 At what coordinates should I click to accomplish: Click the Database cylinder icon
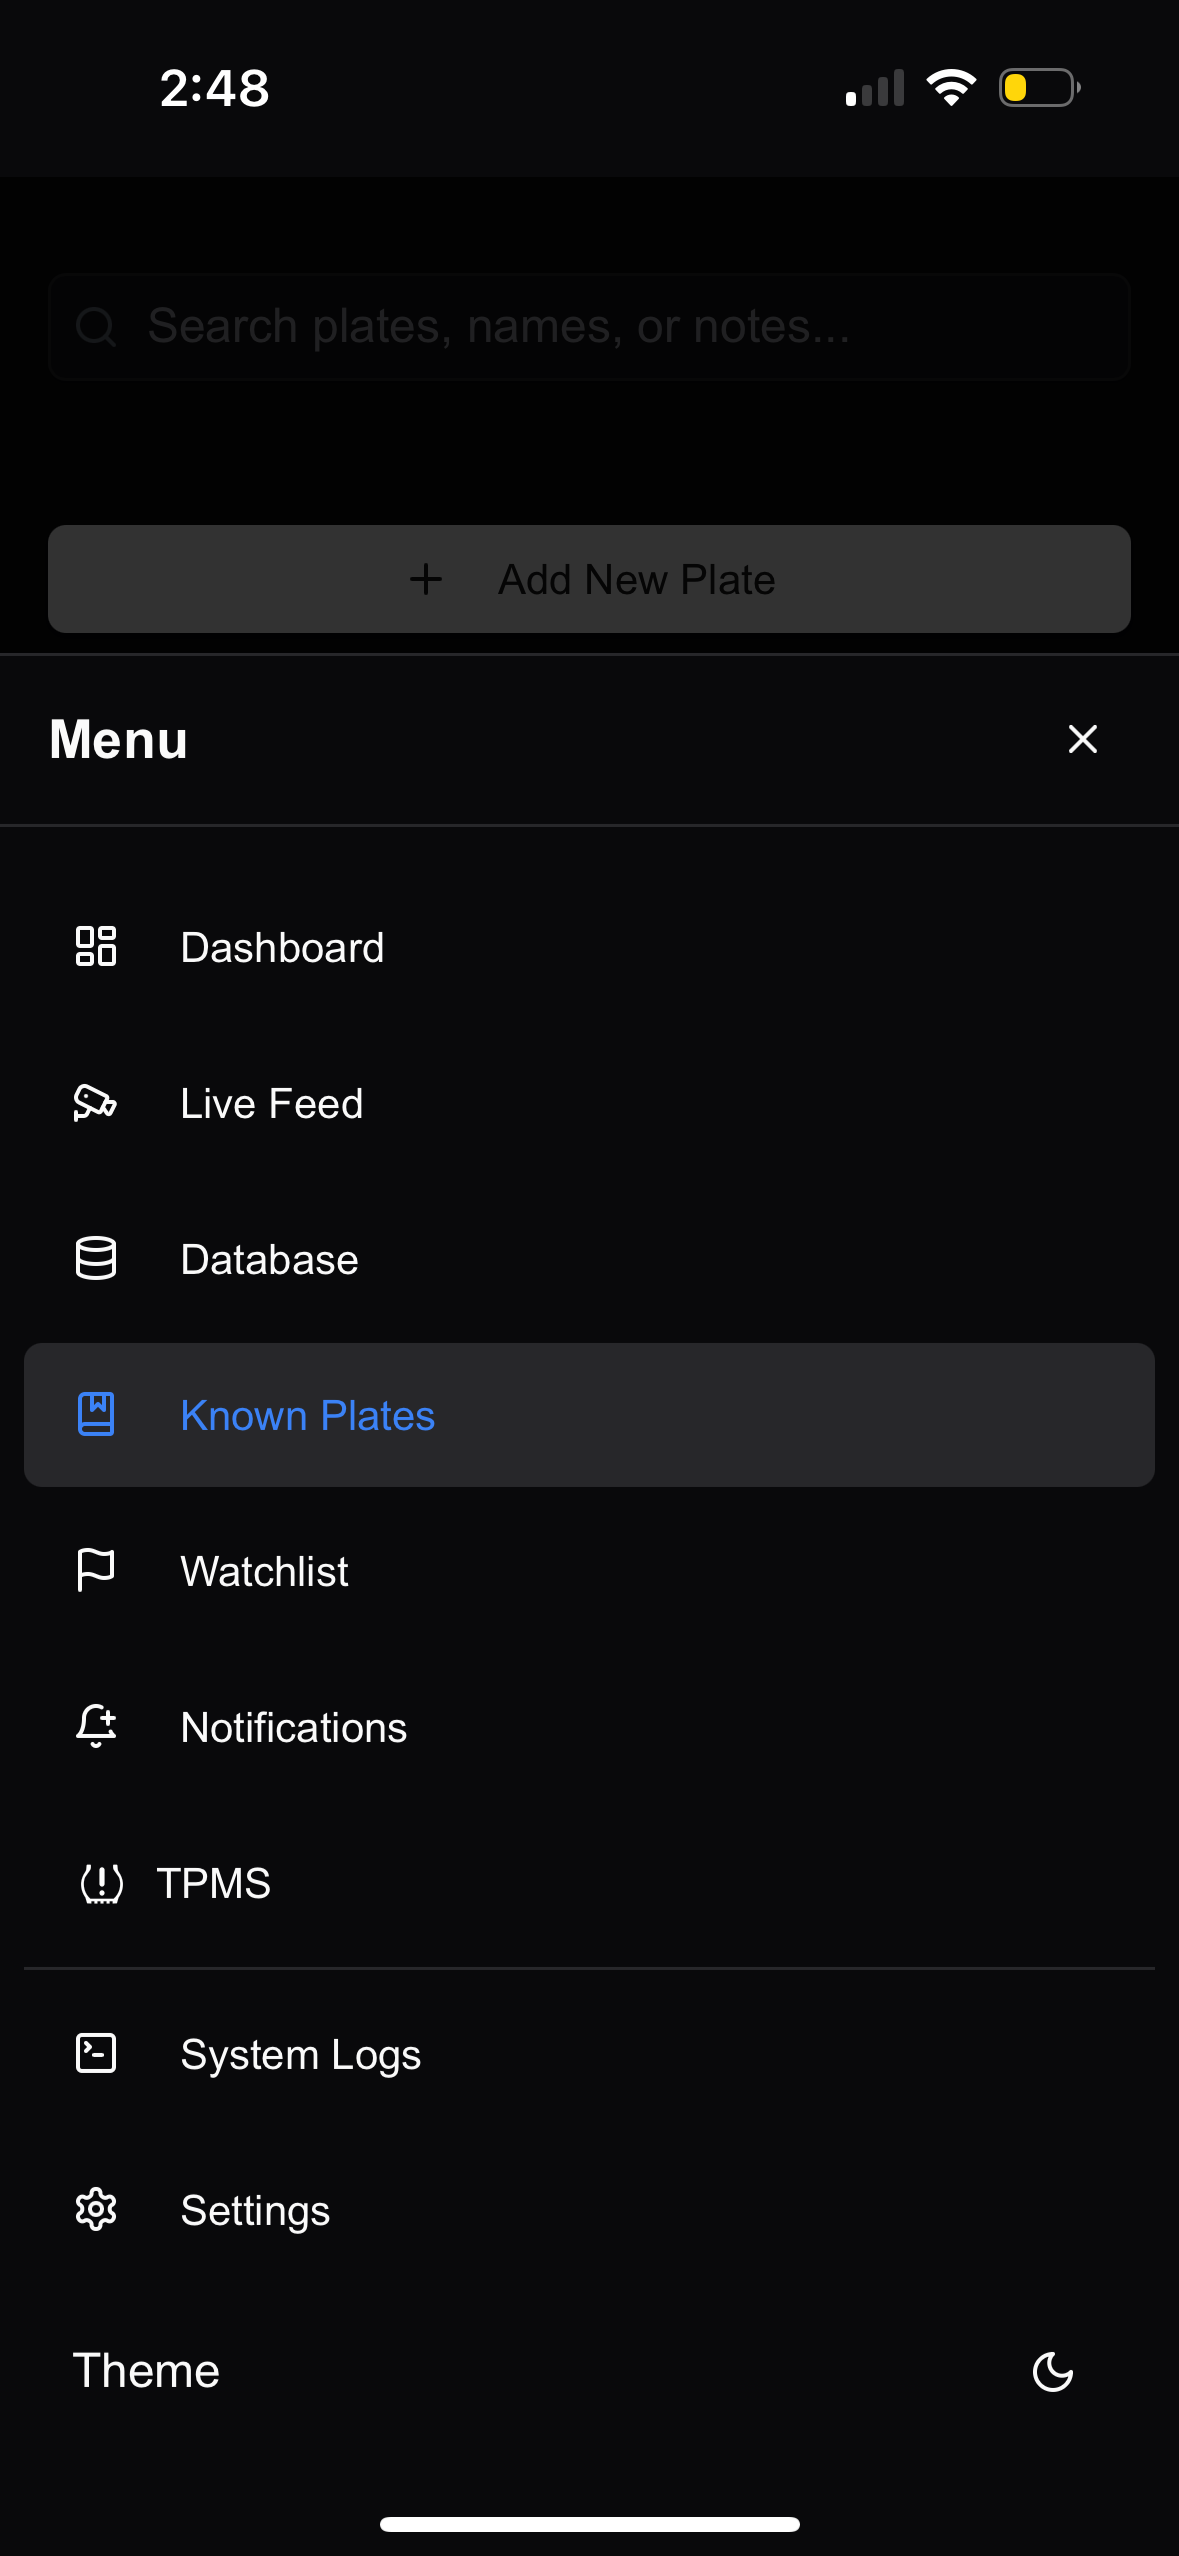(96, 1258)
